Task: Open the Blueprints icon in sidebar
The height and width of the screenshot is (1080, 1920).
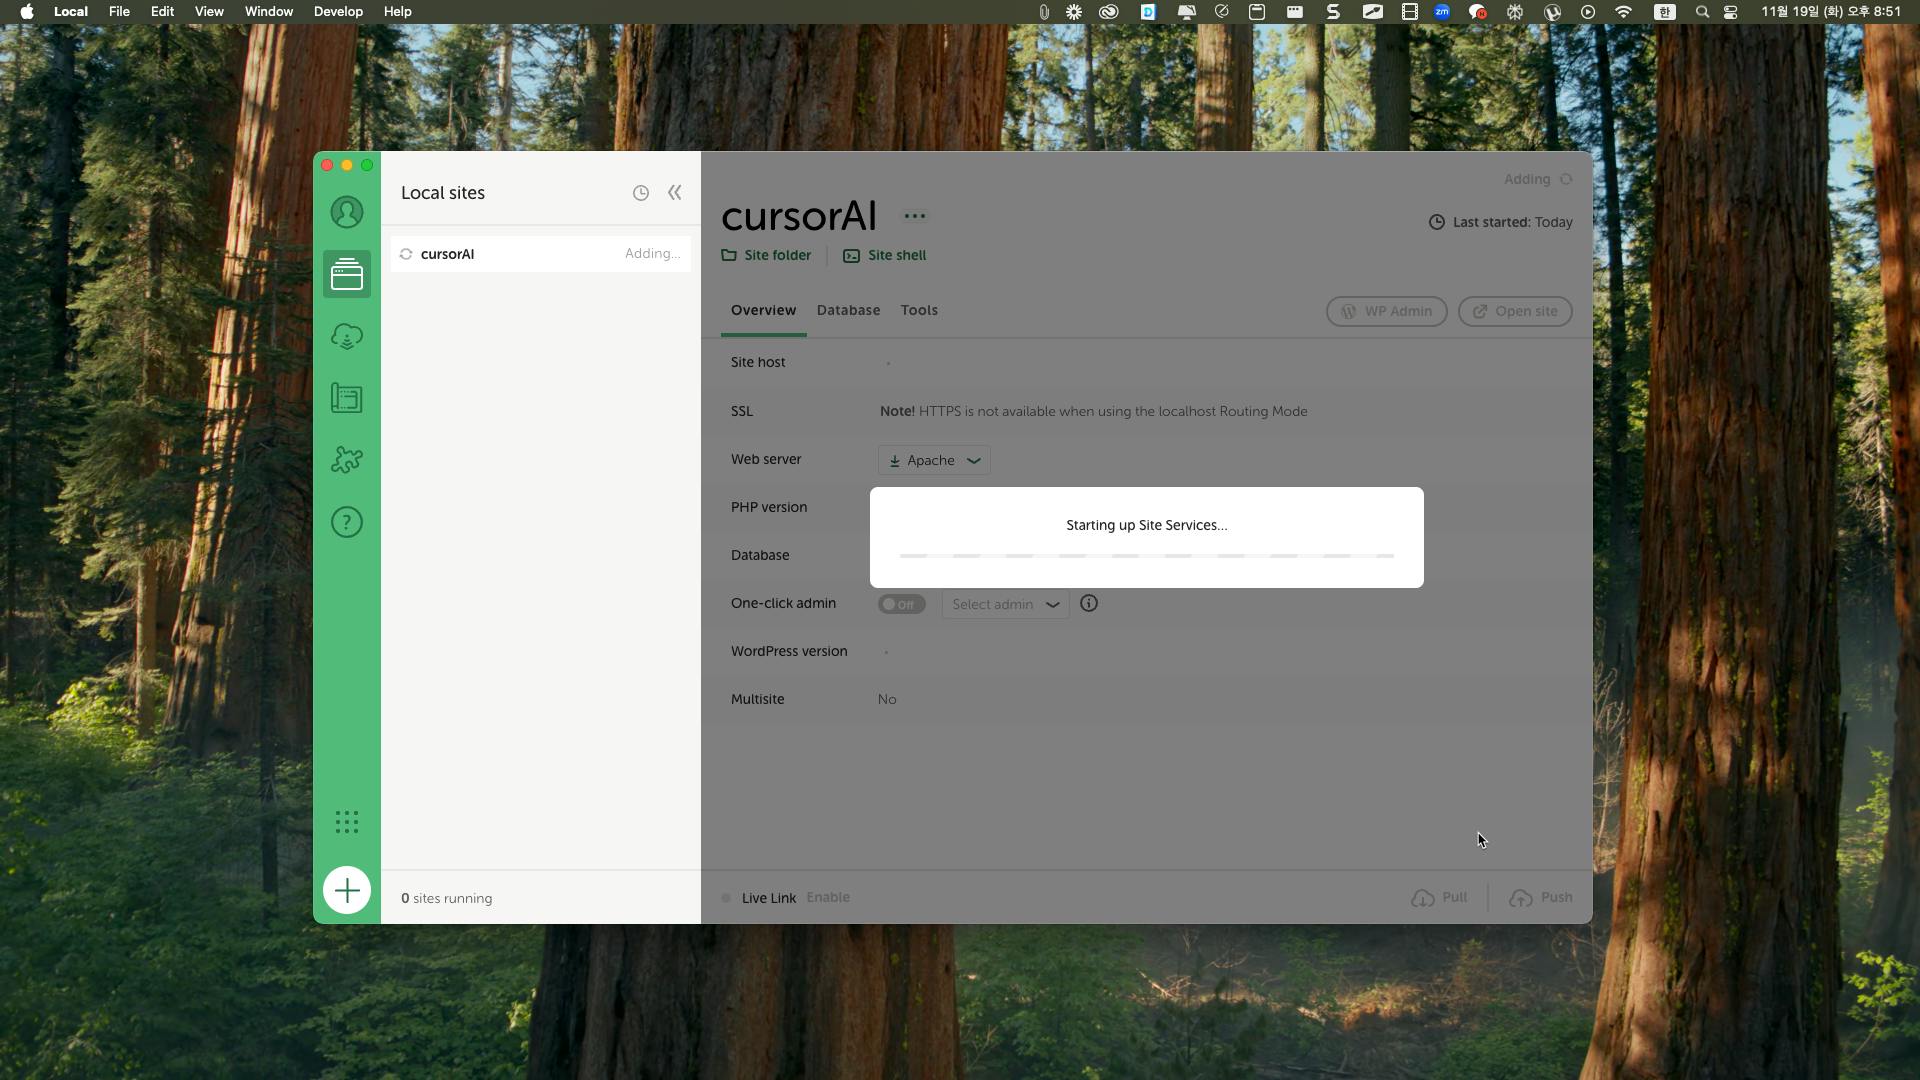Action: click(347, 398)
